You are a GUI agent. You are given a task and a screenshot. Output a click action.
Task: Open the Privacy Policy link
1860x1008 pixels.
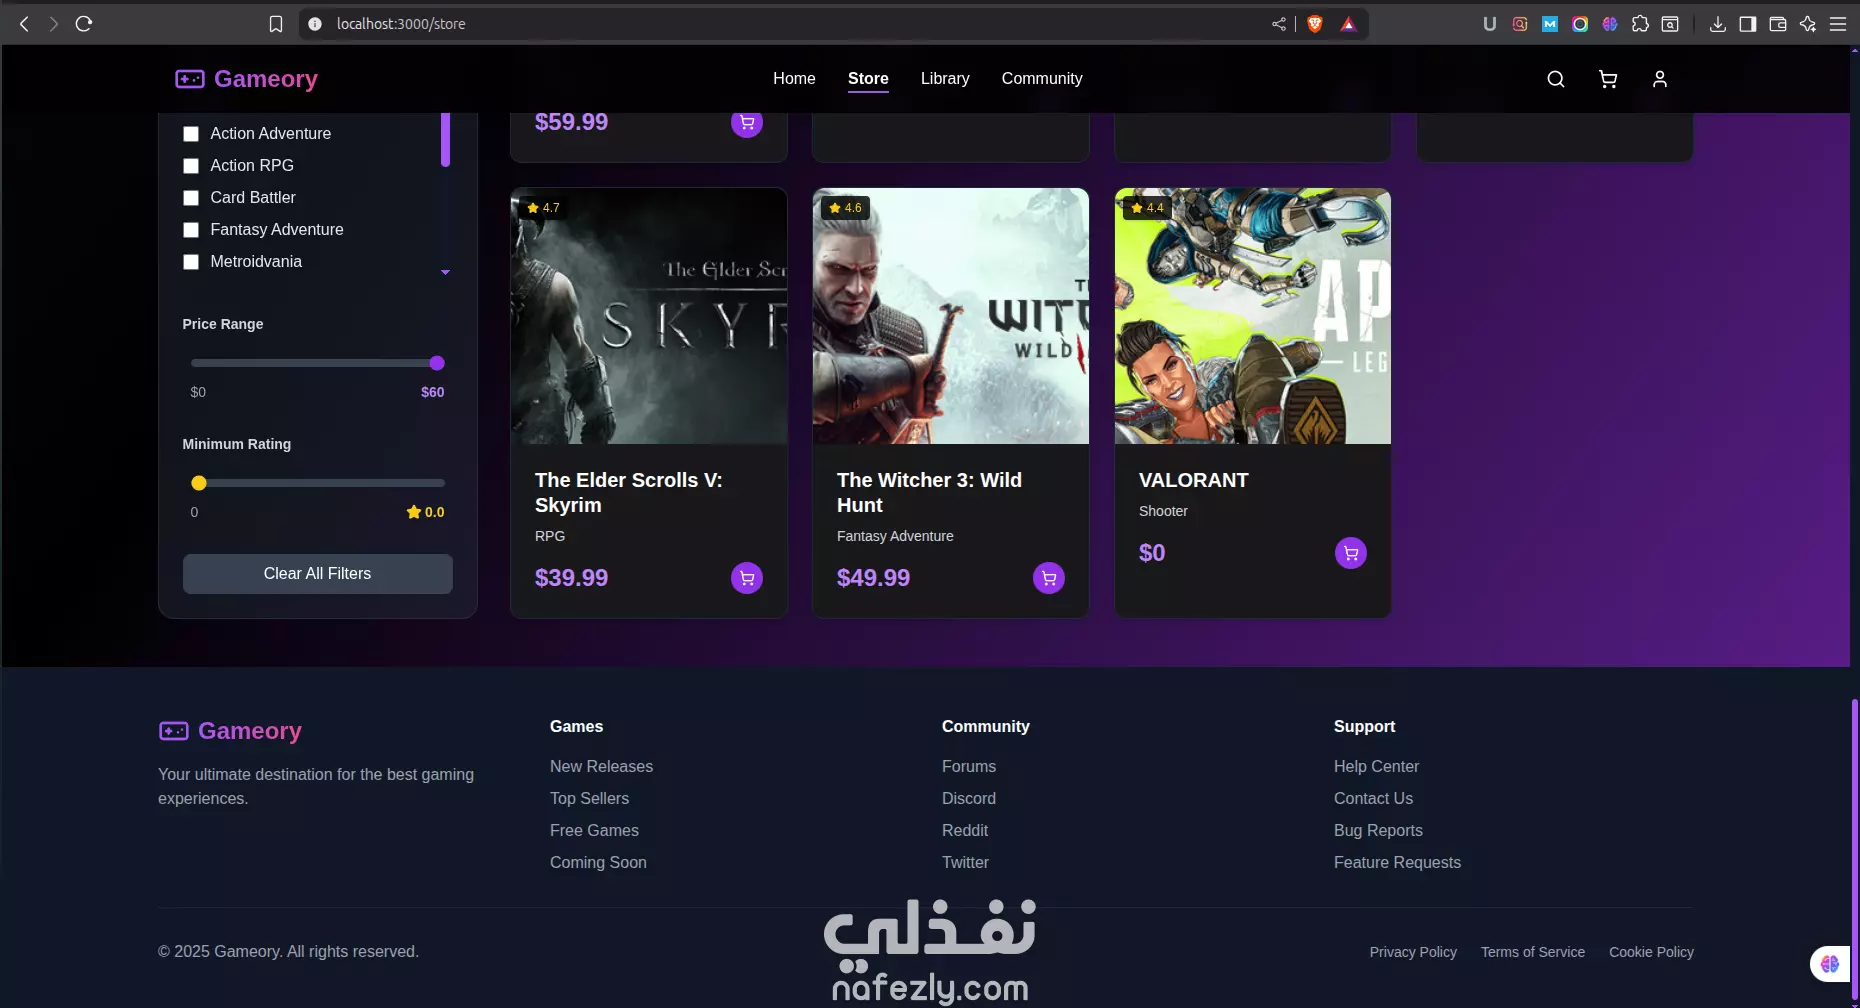1413,953
